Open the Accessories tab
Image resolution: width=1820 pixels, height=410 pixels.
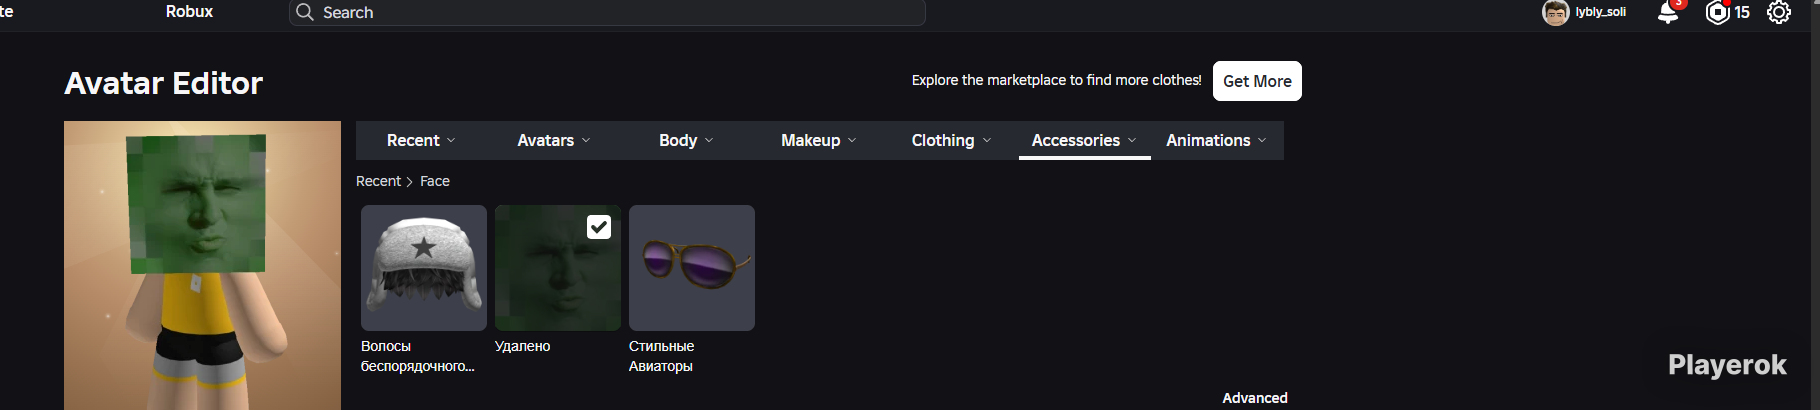tap(1084, 140)
